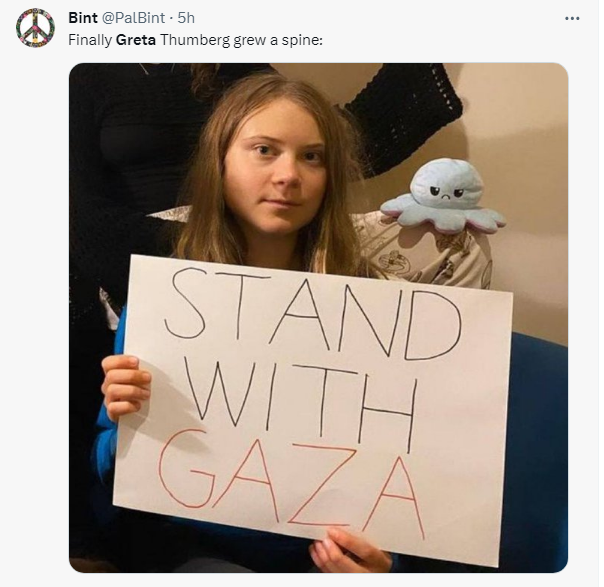
Task: Click the hand holding the sign's bottom edge
Action: point(349,550)
